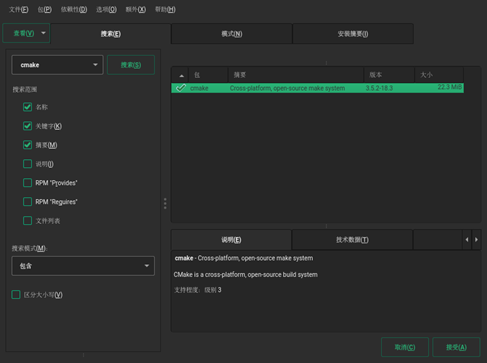Click version cell 3.5.2-18.3
Image resolution: width=487 pixels, height=363 pixels.
[x=379, y=88]
